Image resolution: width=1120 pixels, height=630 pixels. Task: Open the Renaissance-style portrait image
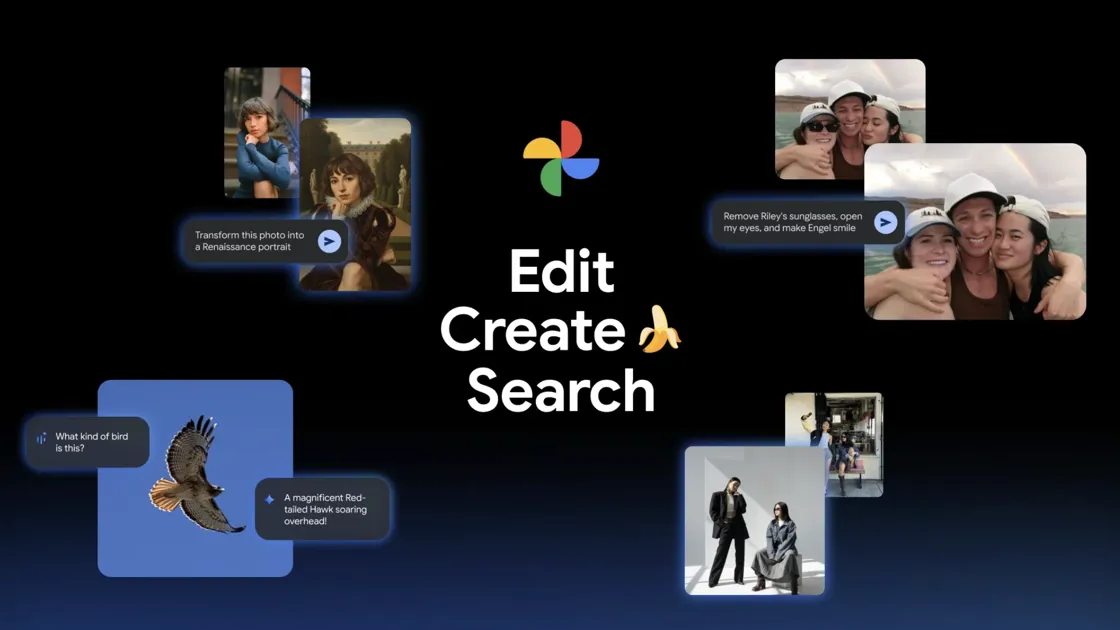[356, 204]
